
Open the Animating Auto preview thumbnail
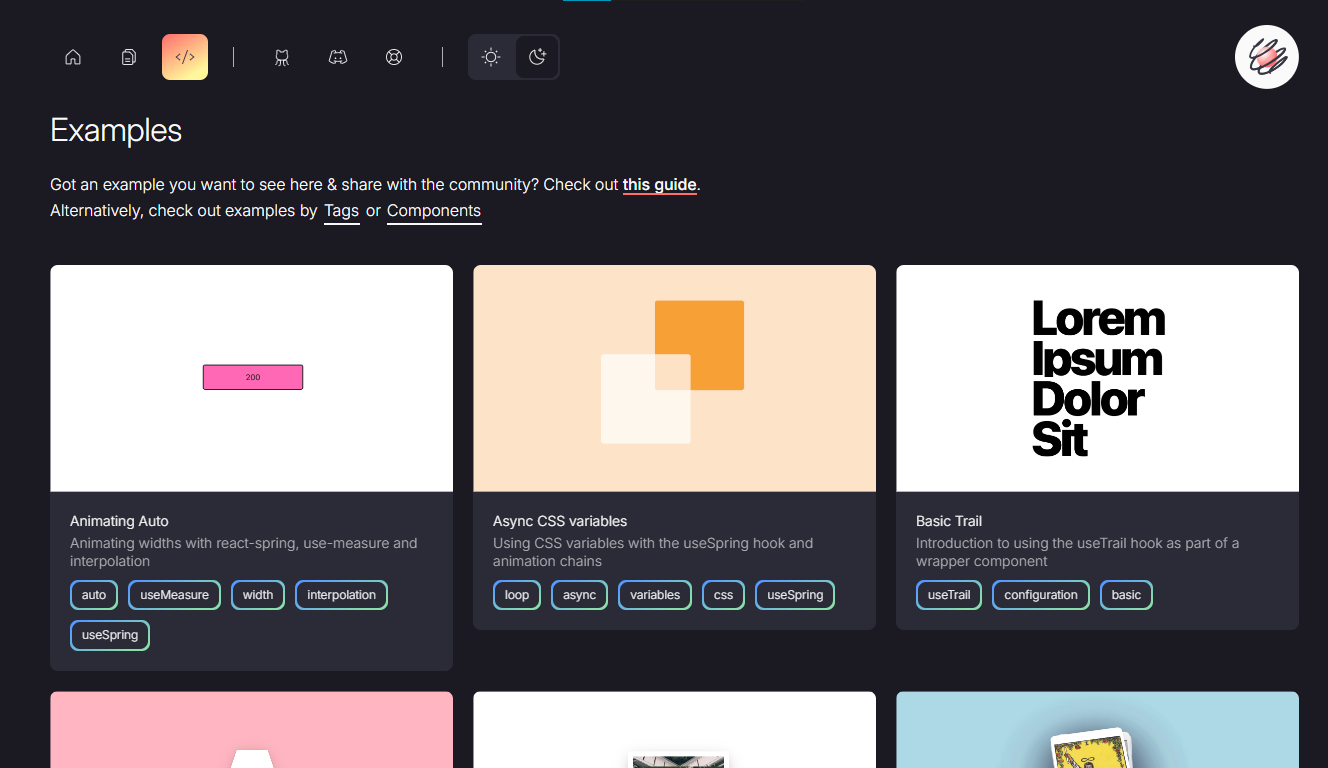point(252,378)
